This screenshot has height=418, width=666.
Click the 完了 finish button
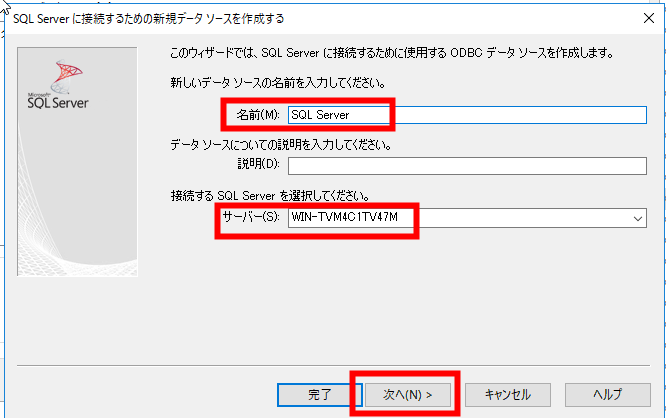point(319,395)
